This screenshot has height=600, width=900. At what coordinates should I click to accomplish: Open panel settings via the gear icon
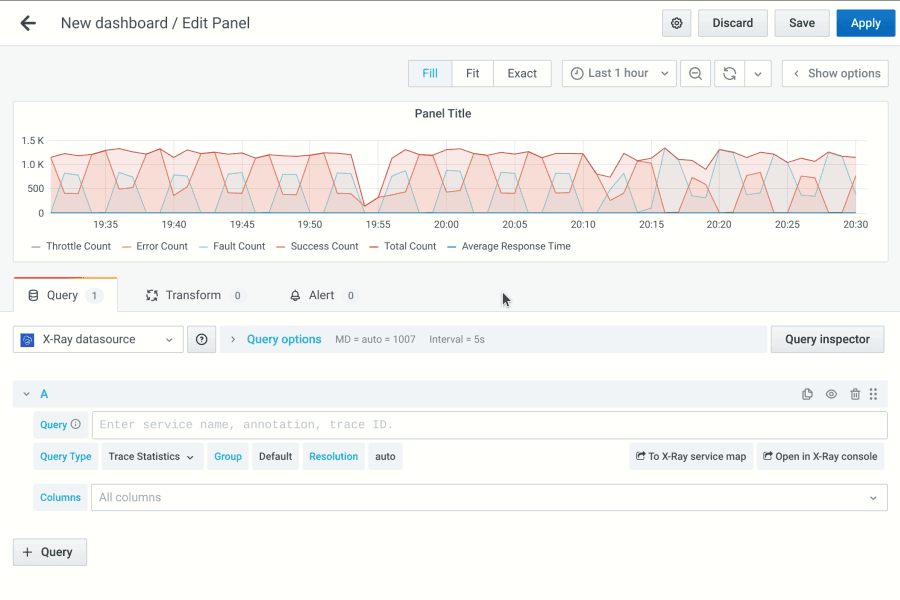676,22
